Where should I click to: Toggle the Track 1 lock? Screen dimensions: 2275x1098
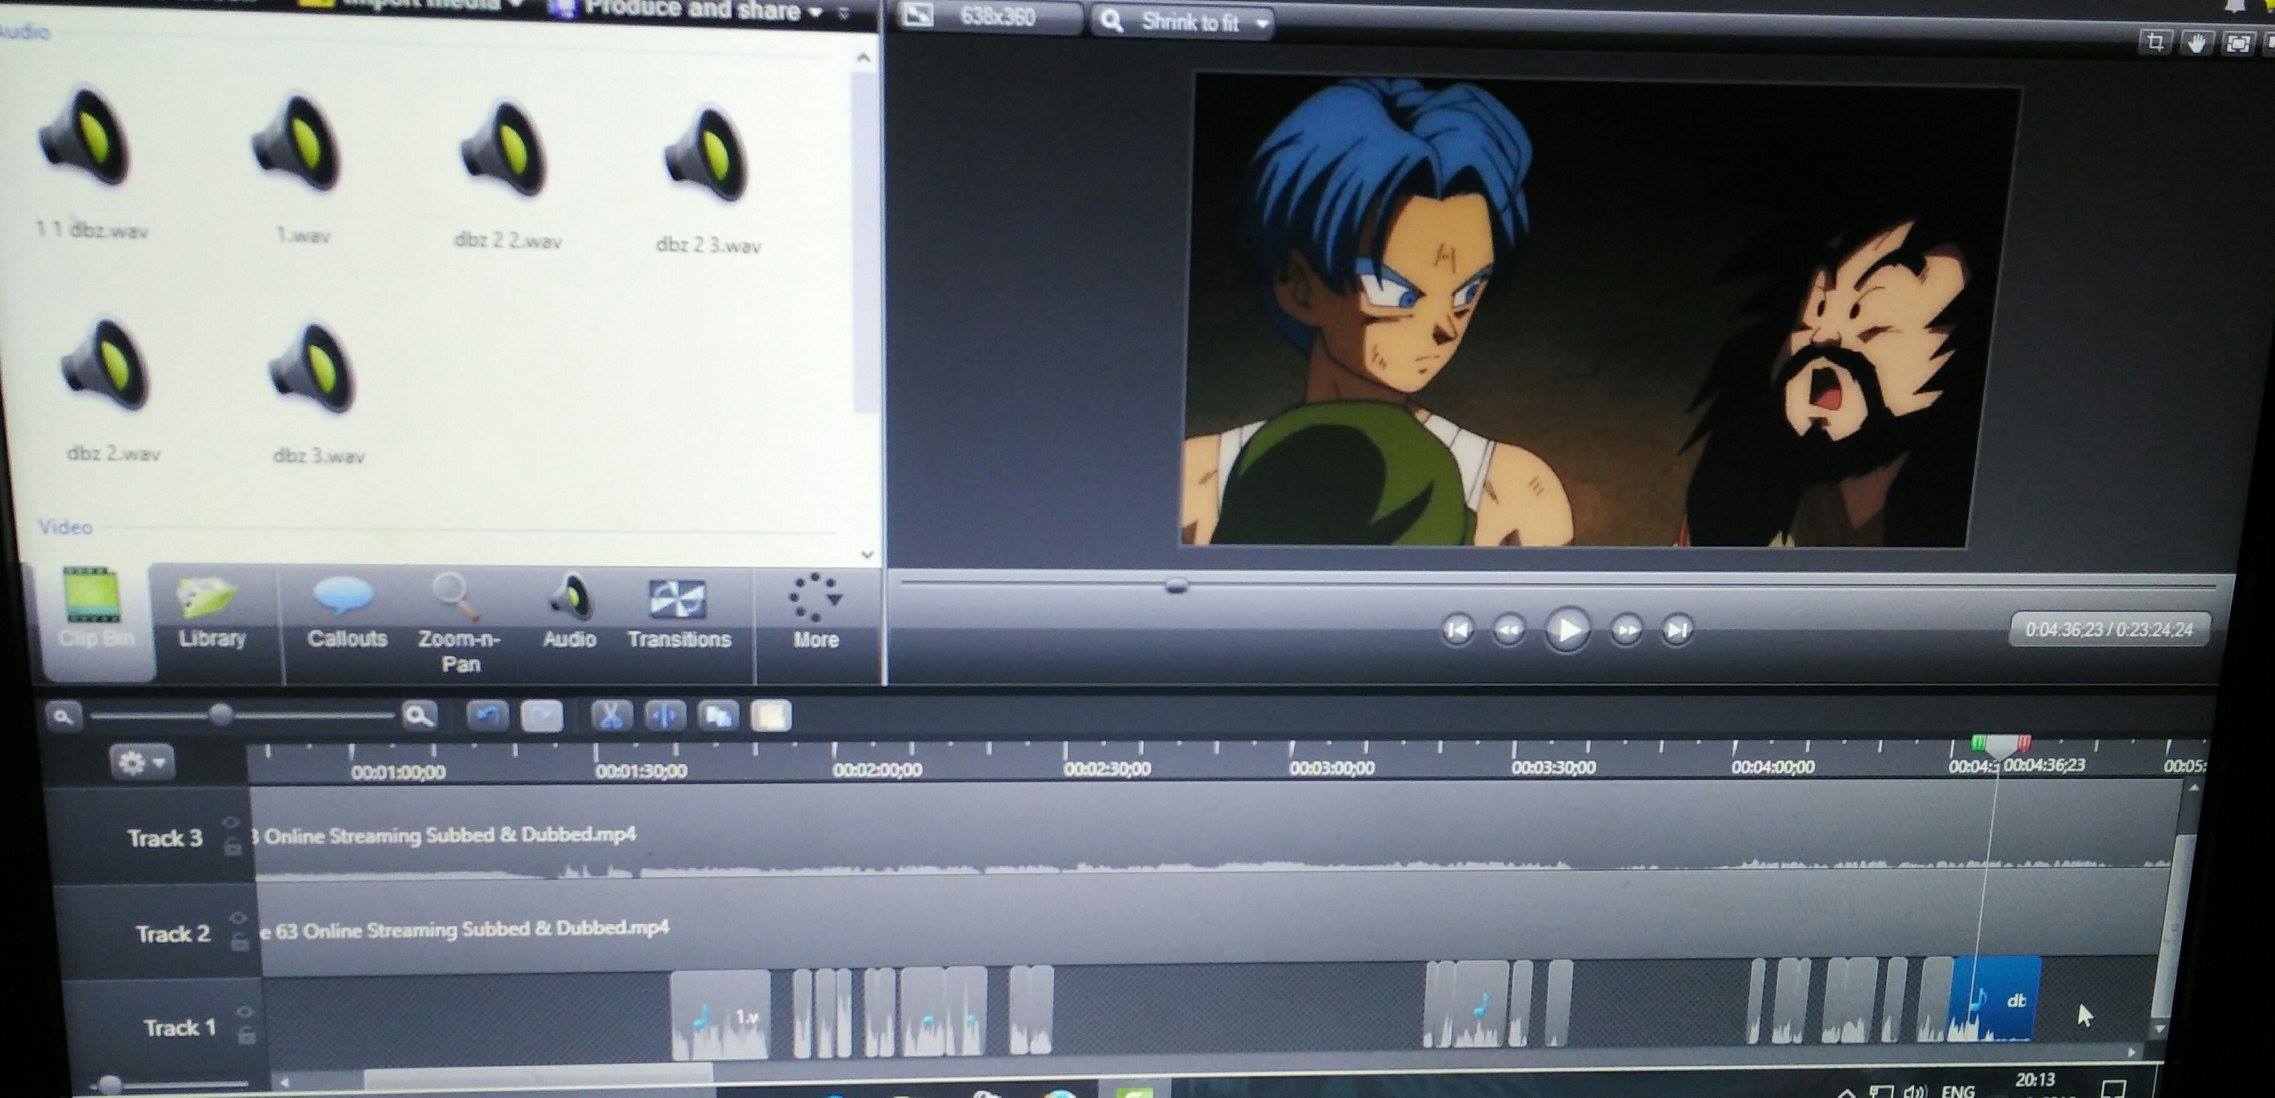point(247,1036)
